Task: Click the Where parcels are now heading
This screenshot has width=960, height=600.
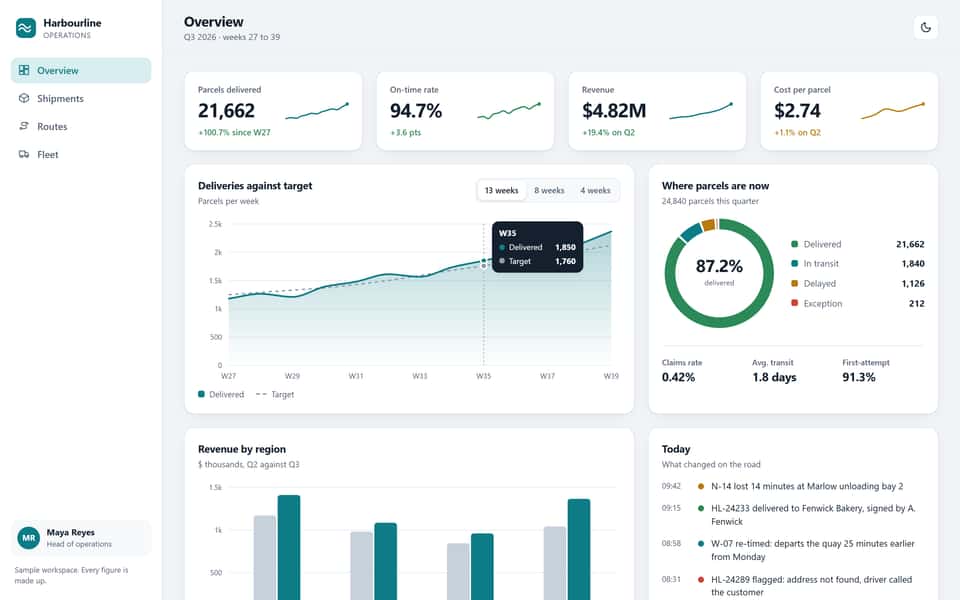Action: (715, 186)
